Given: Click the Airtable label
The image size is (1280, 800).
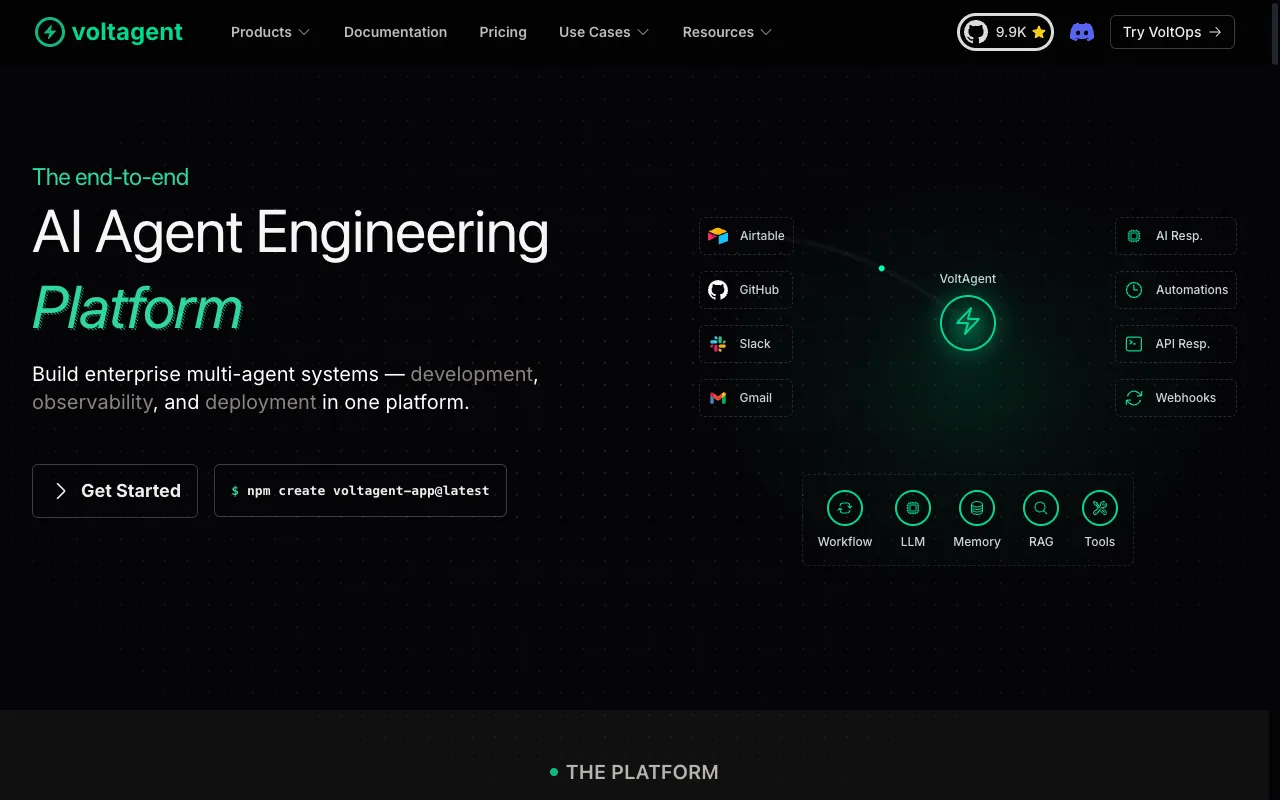Looking at the screenshot, I should (762, 236).
